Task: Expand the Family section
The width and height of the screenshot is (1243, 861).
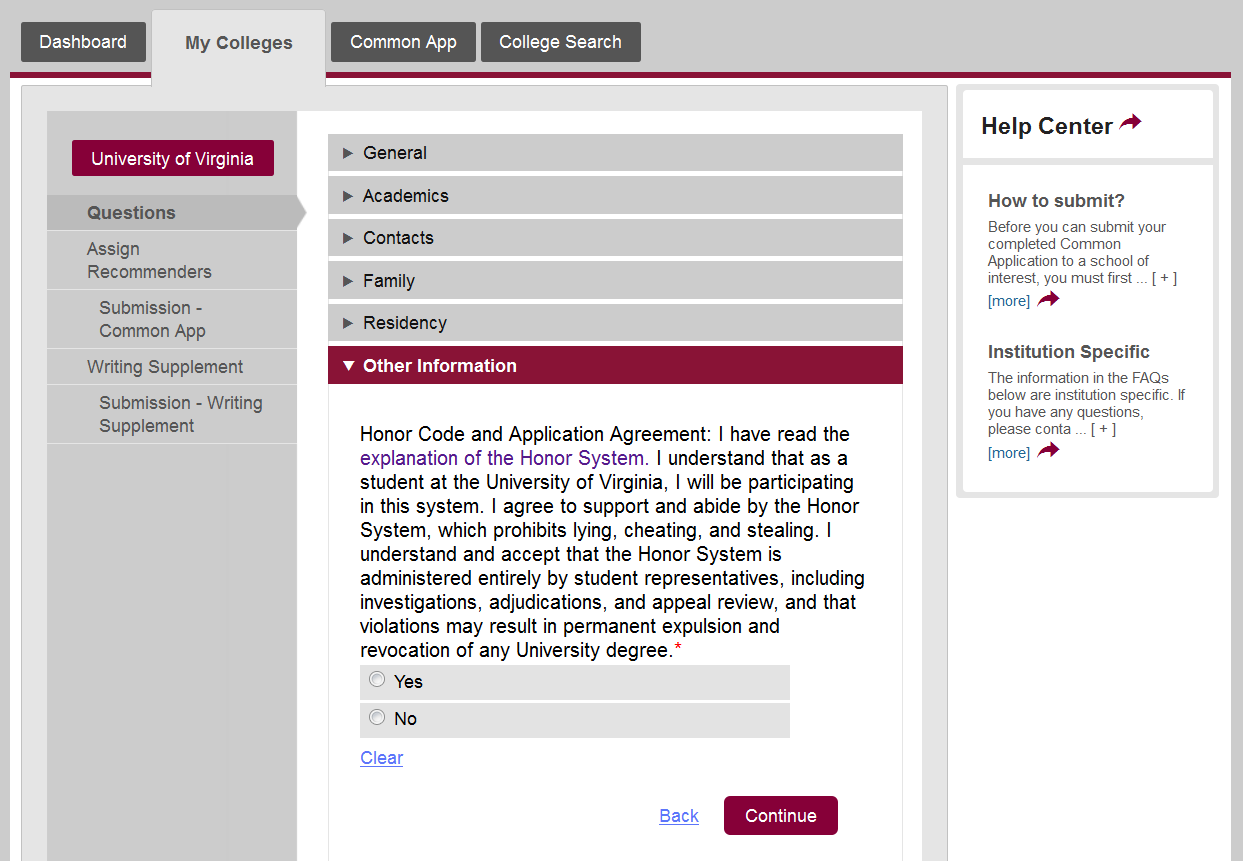Action: pyautogui.click(x=615, y=281)
